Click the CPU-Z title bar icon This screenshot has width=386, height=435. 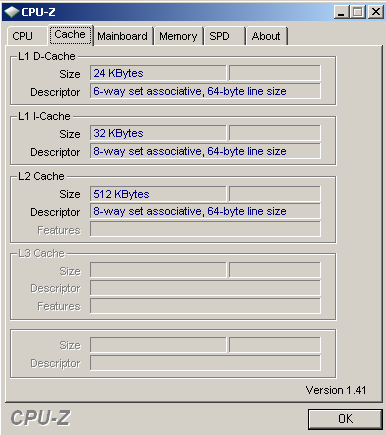pyautogui.click(x=11, y=12)
